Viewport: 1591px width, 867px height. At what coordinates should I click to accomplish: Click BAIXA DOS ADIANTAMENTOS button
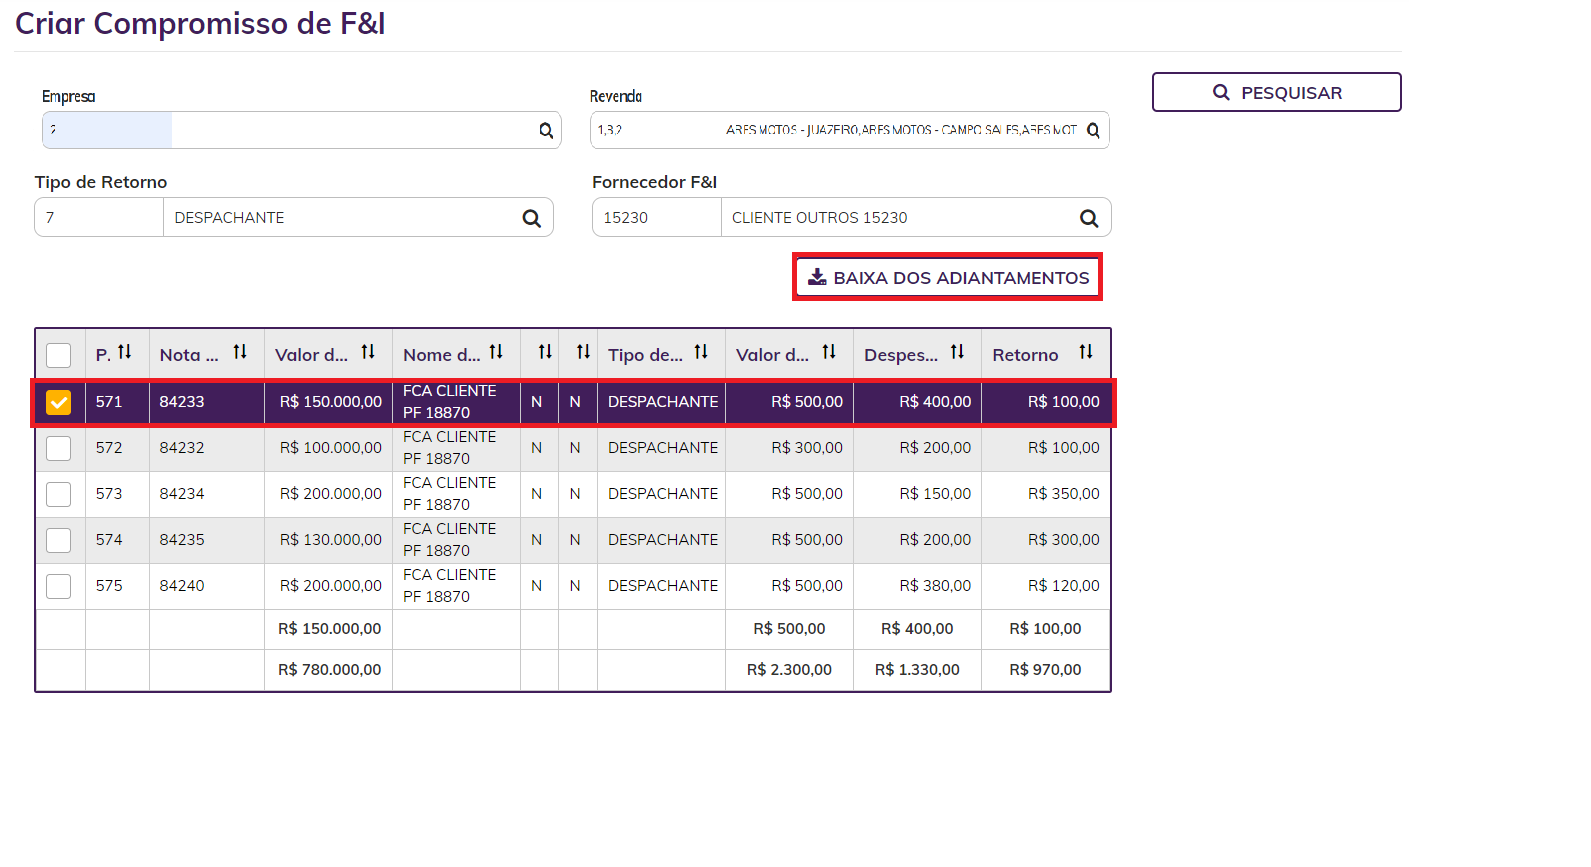[948, 277]
